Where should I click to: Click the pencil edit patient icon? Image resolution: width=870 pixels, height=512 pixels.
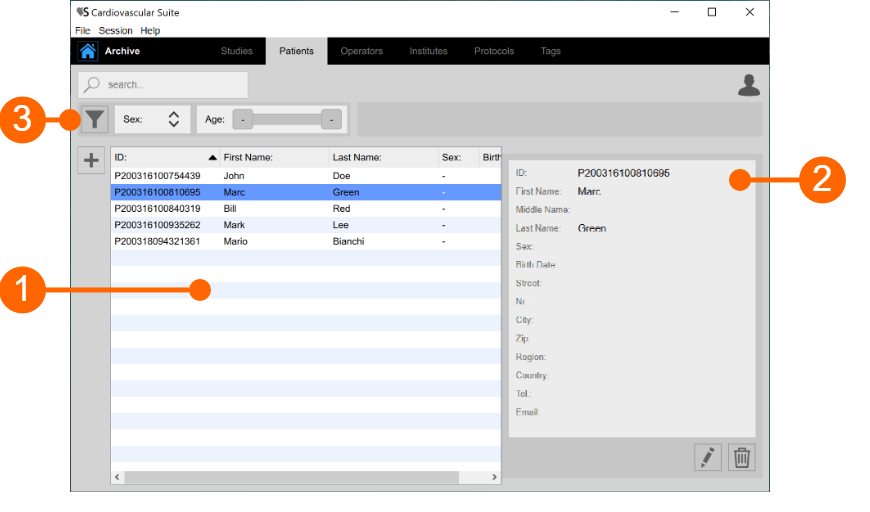(x=707, y=458)
